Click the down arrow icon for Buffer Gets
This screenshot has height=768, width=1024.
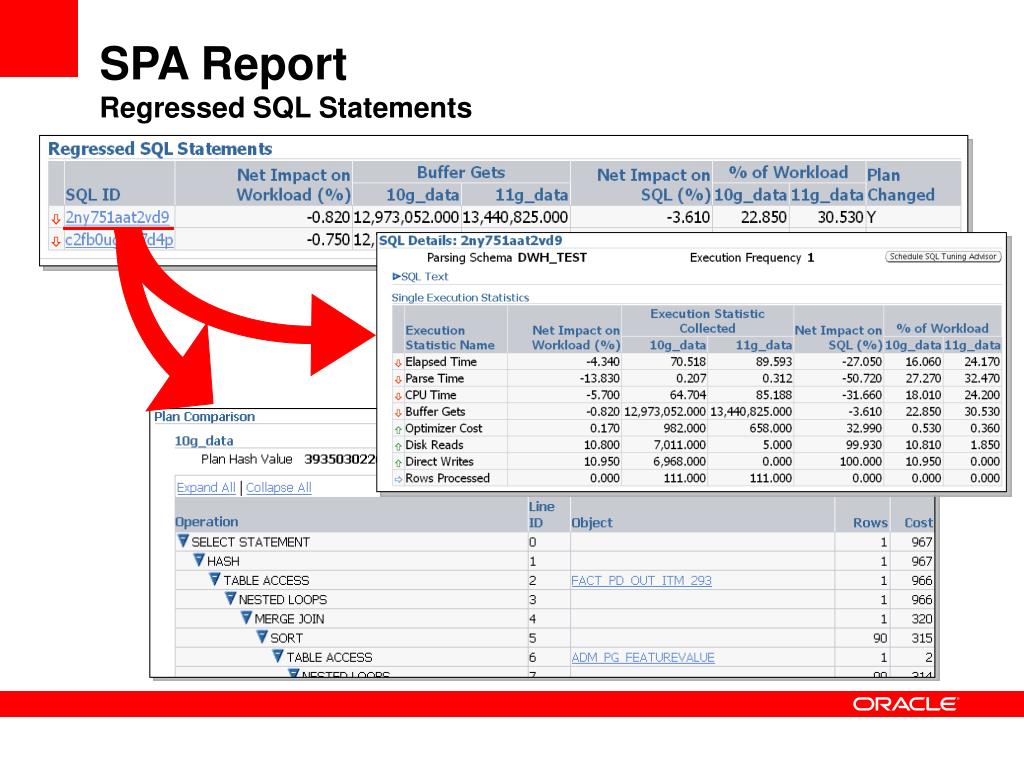(398, 413)
